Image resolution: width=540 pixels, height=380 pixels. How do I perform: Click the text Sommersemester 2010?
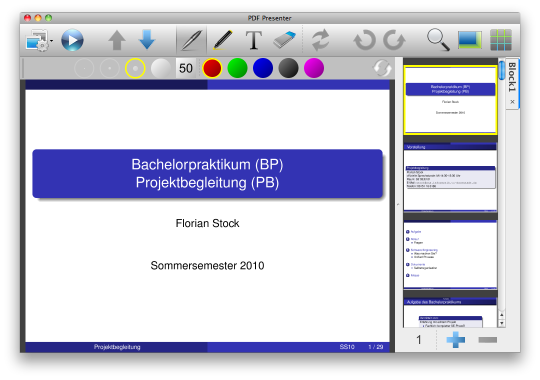click(207, 266)
